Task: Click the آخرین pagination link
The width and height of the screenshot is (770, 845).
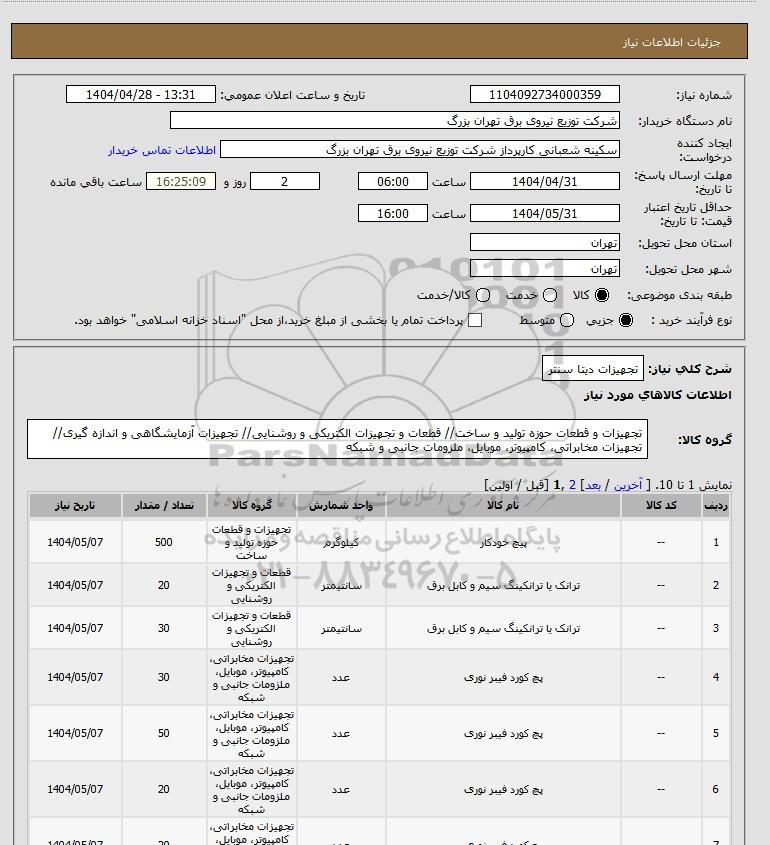Action: [628, 485]
